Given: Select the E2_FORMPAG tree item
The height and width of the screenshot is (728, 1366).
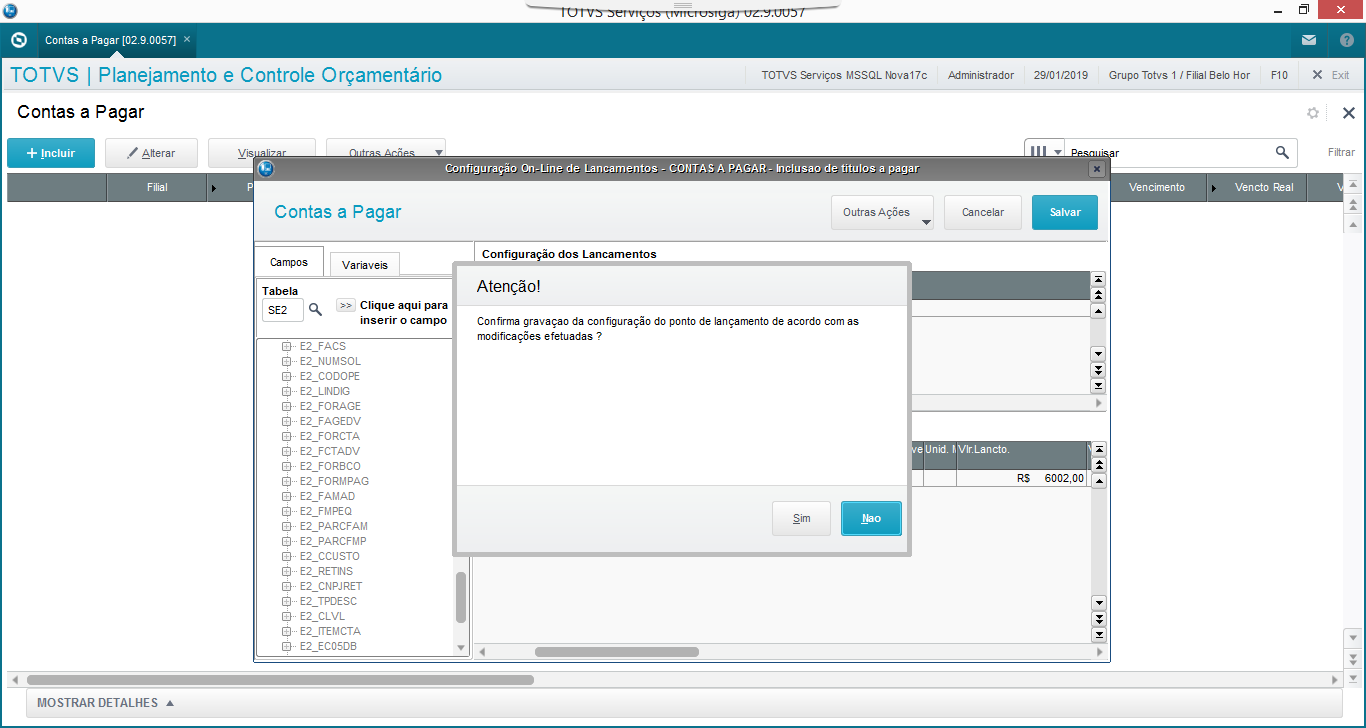Looking at the screenshot, I should click(334, 481).
